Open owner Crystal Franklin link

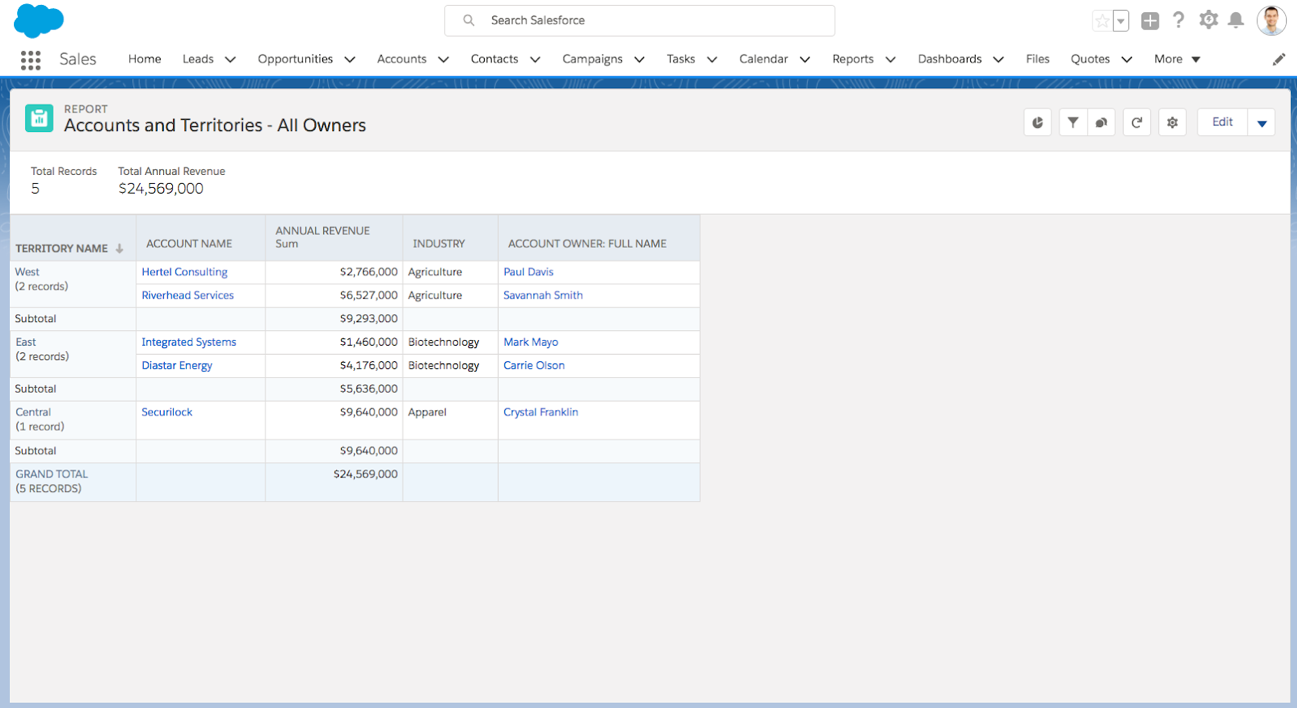pos(541,412)
